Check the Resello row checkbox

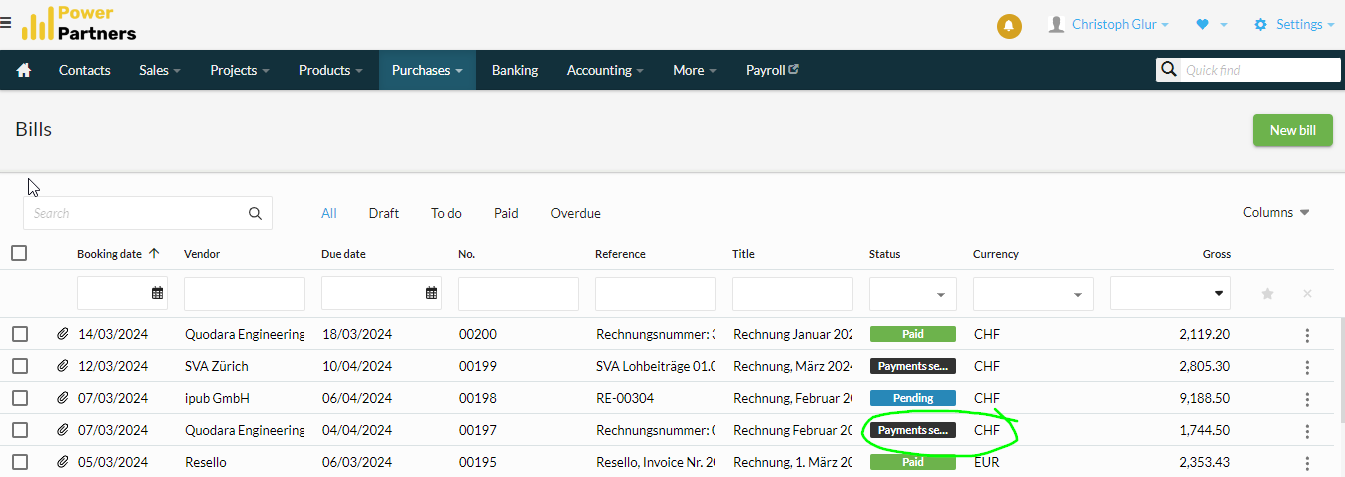click(x=20, y=462)
